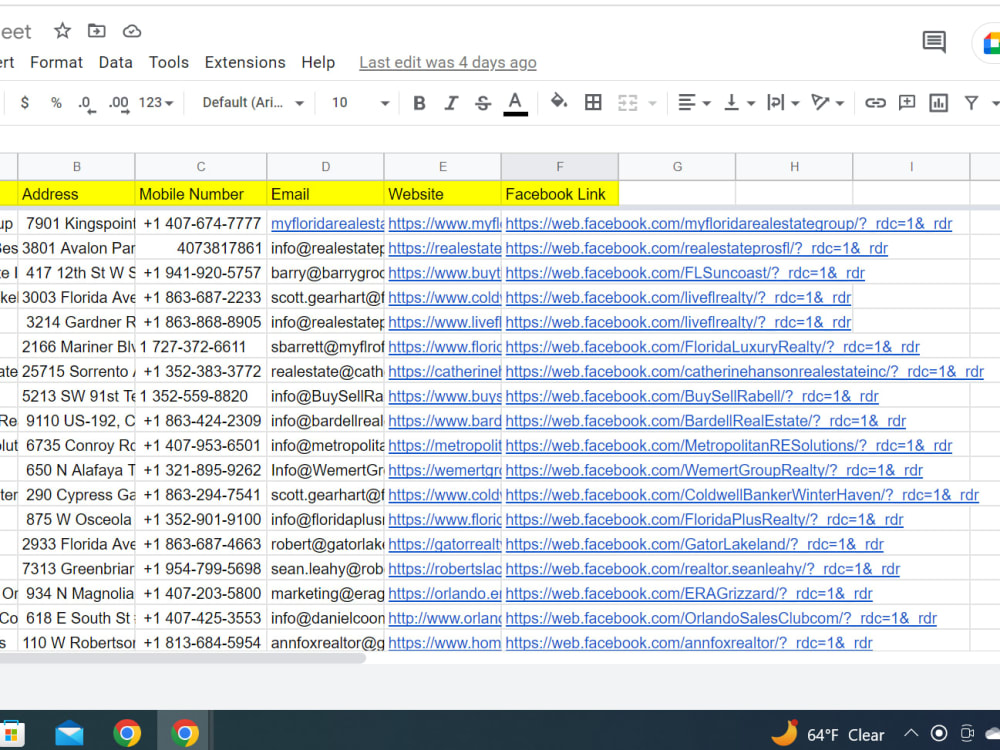Select column G header

677,166
